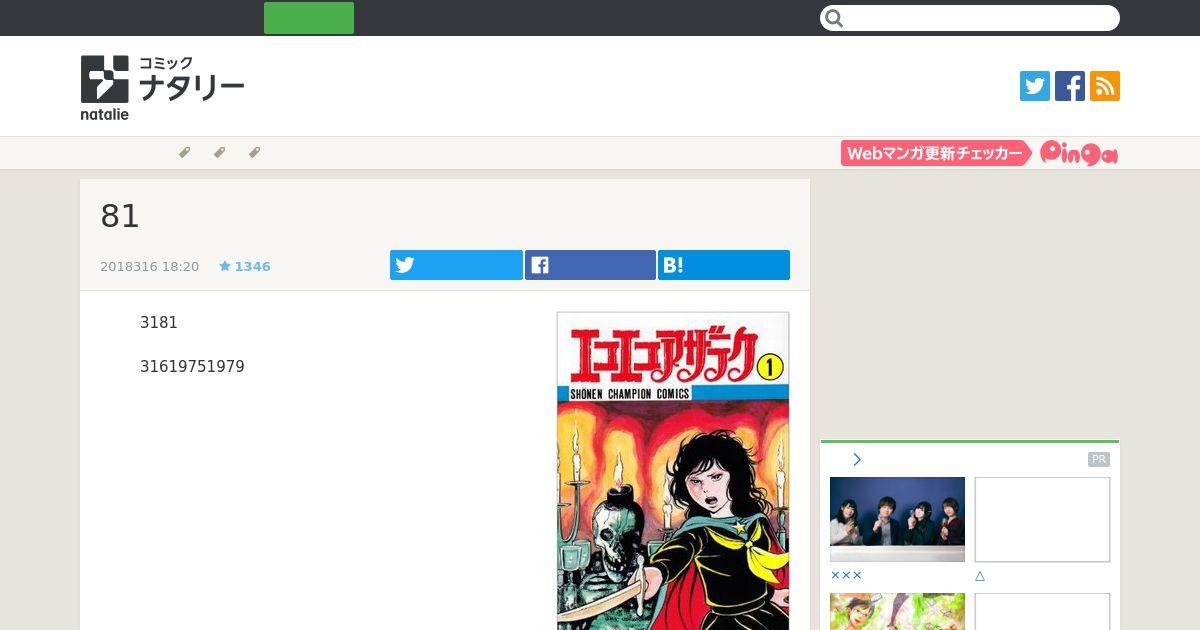Click the article date 2018316 18:20
This screenshot has width=1200, height=630.
click(x=150, y=267)
